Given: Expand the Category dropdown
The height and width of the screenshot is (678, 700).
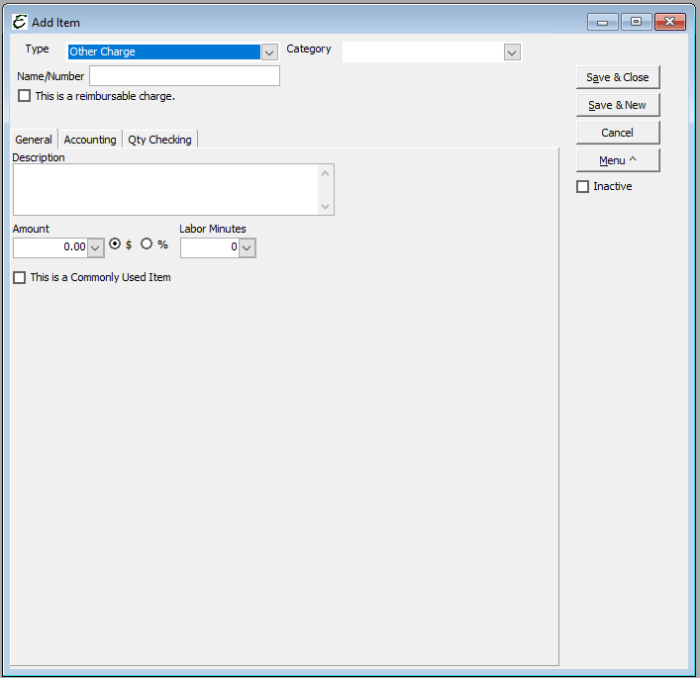Looking at the screenshot, I should (512, 52).
